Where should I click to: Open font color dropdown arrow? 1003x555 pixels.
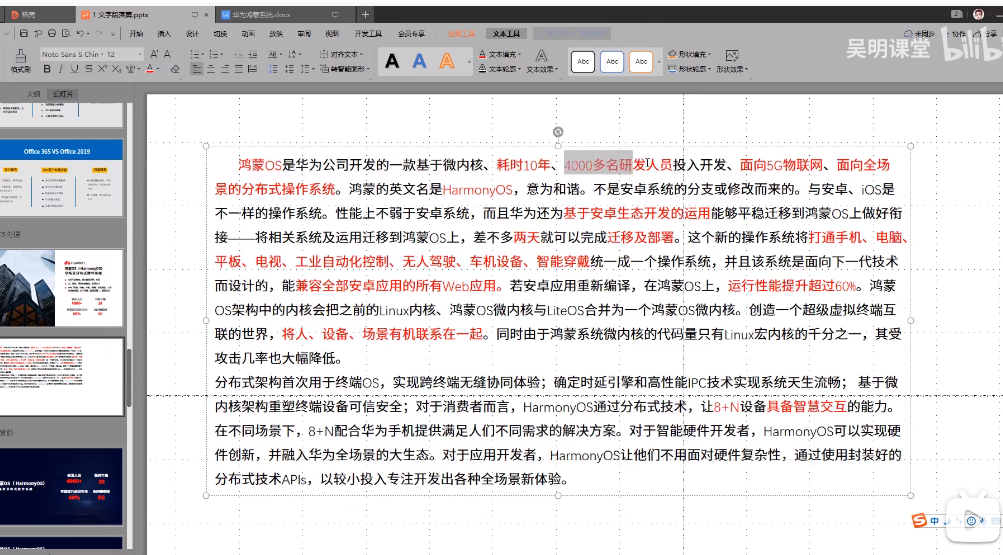(x=158, y=69)
